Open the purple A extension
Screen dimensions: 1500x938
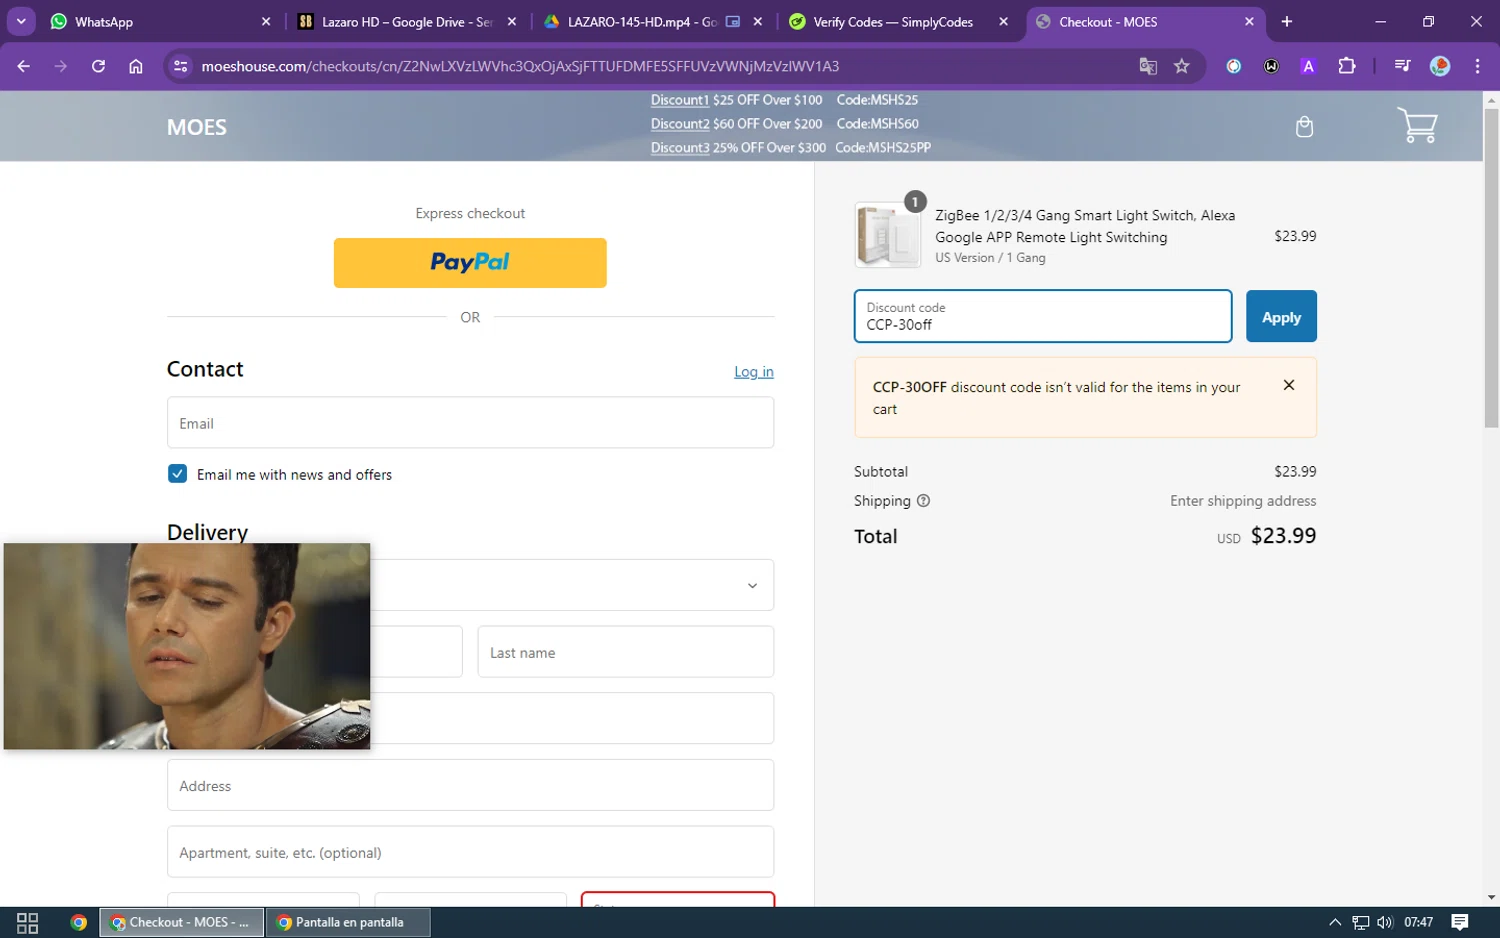[1308, 66]
